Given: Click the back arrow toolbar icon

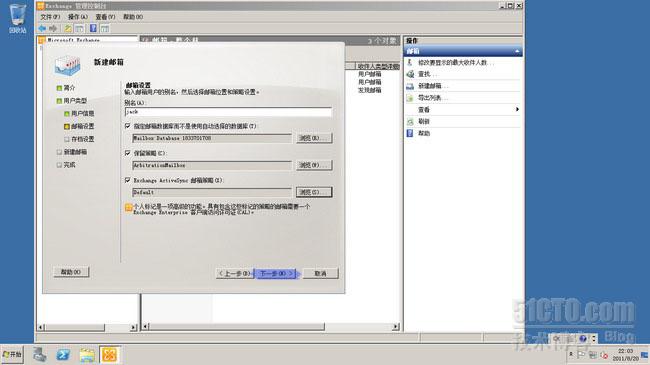Looking at the screenshot, I should point(42,28).
